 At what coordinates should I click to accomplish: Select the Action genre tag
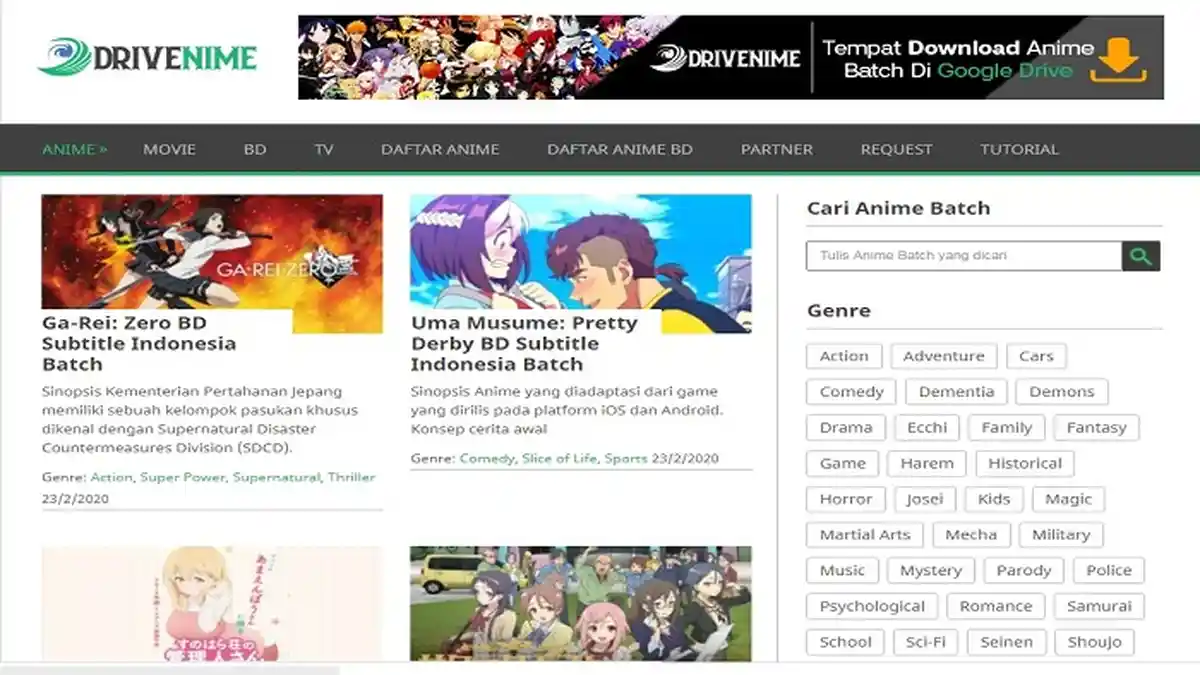[844, 356]
